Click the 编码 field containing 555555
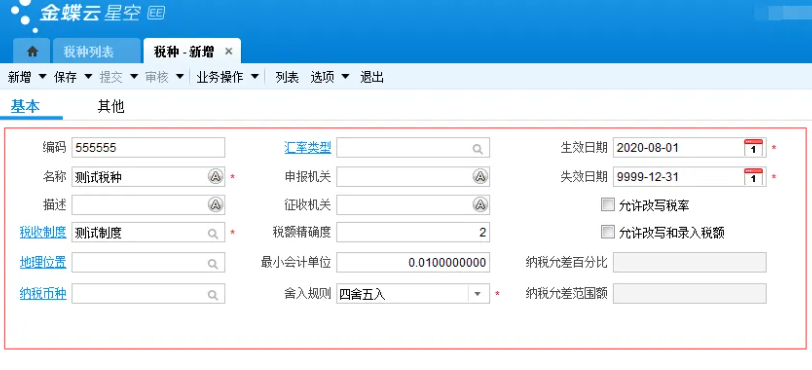Image resolution: width=812 pixels, height=370 pixels. 148,148
